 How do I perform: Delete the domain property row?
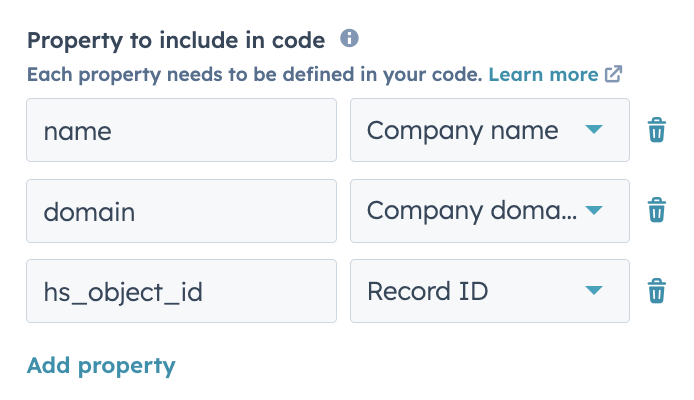coord(656,210)
